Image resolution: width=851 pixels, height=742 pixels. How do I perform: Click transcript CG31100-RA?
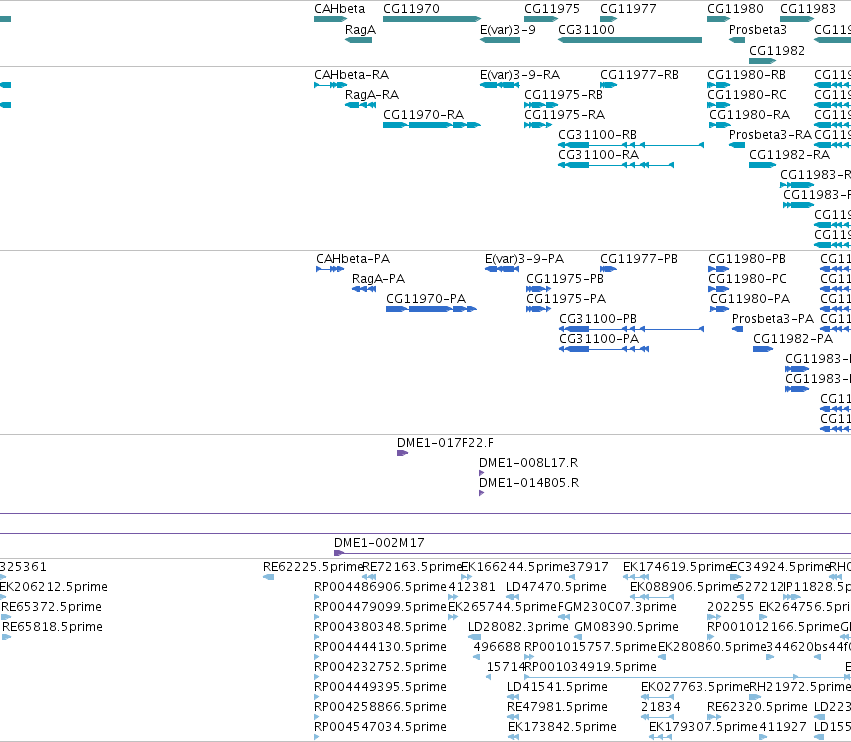coord(616,165)
